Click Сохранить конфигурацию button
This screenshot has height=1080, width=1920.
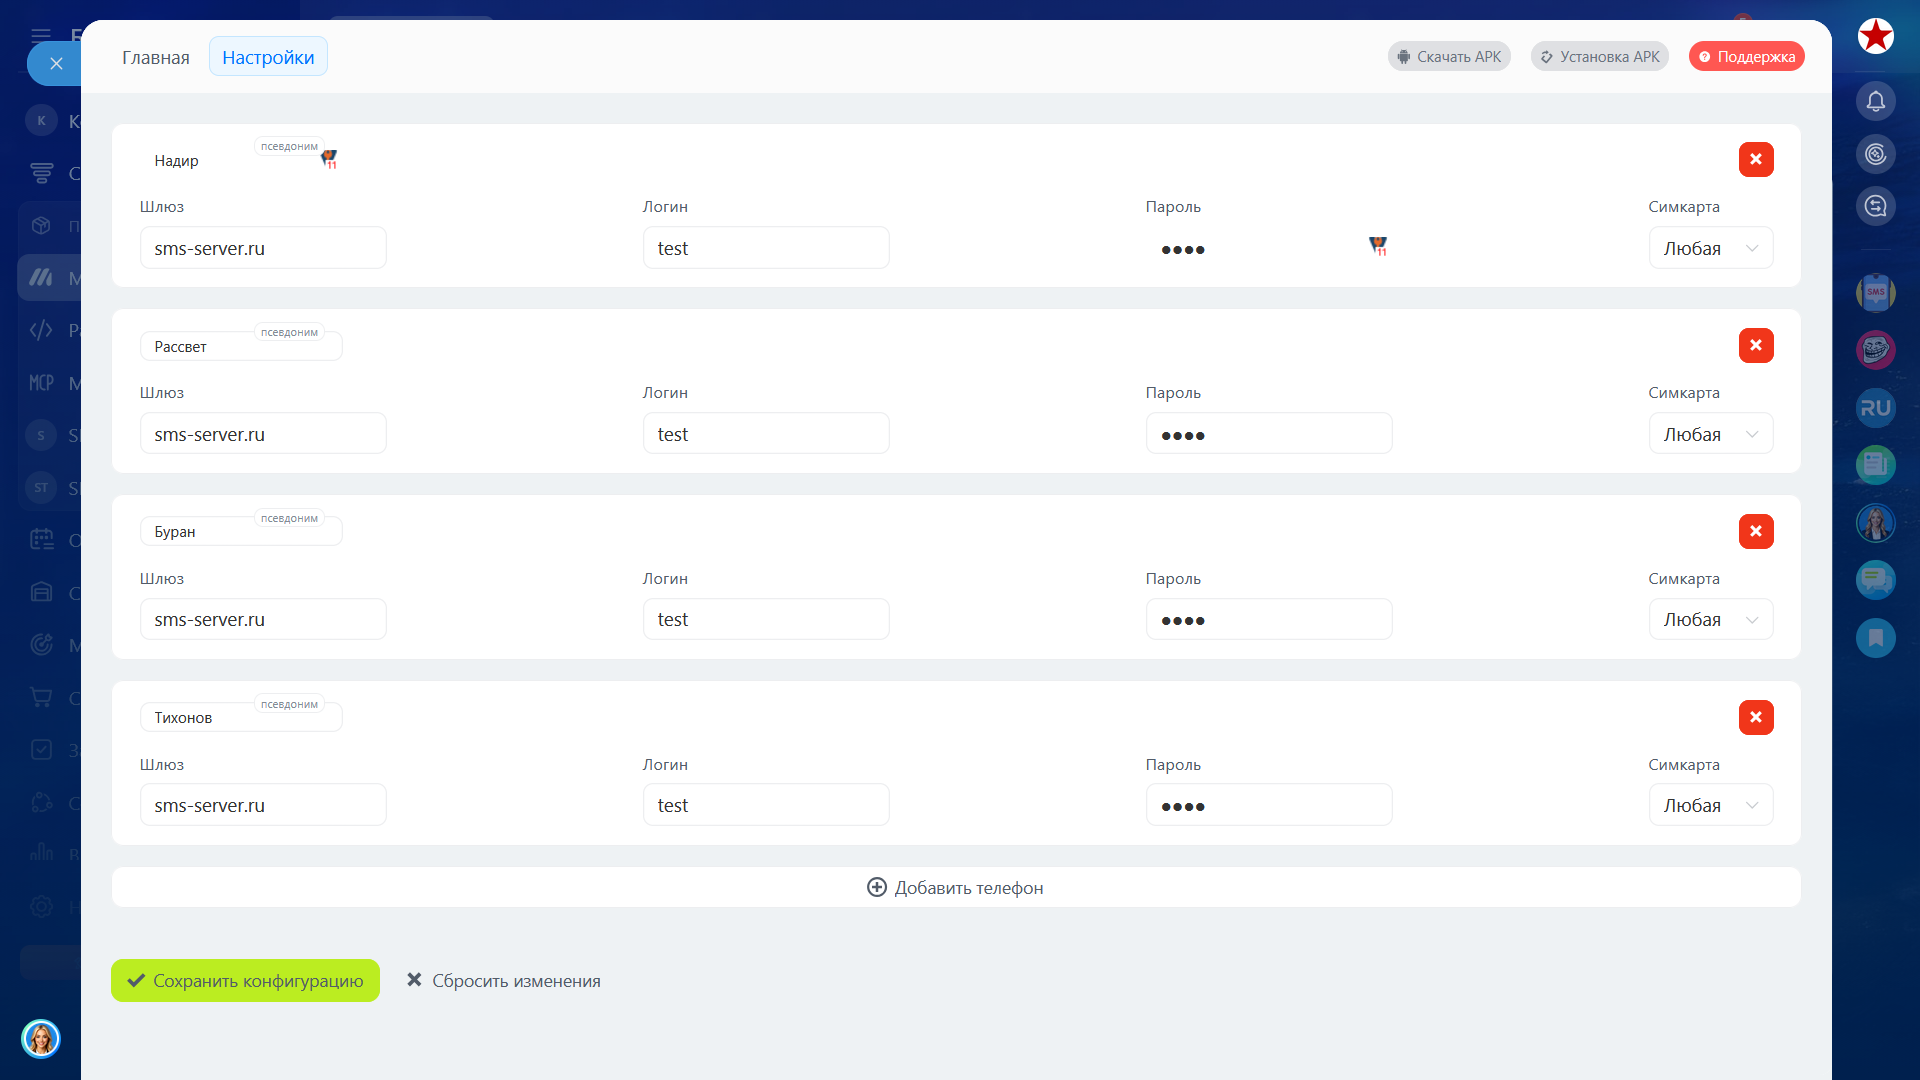pos(245,981)
